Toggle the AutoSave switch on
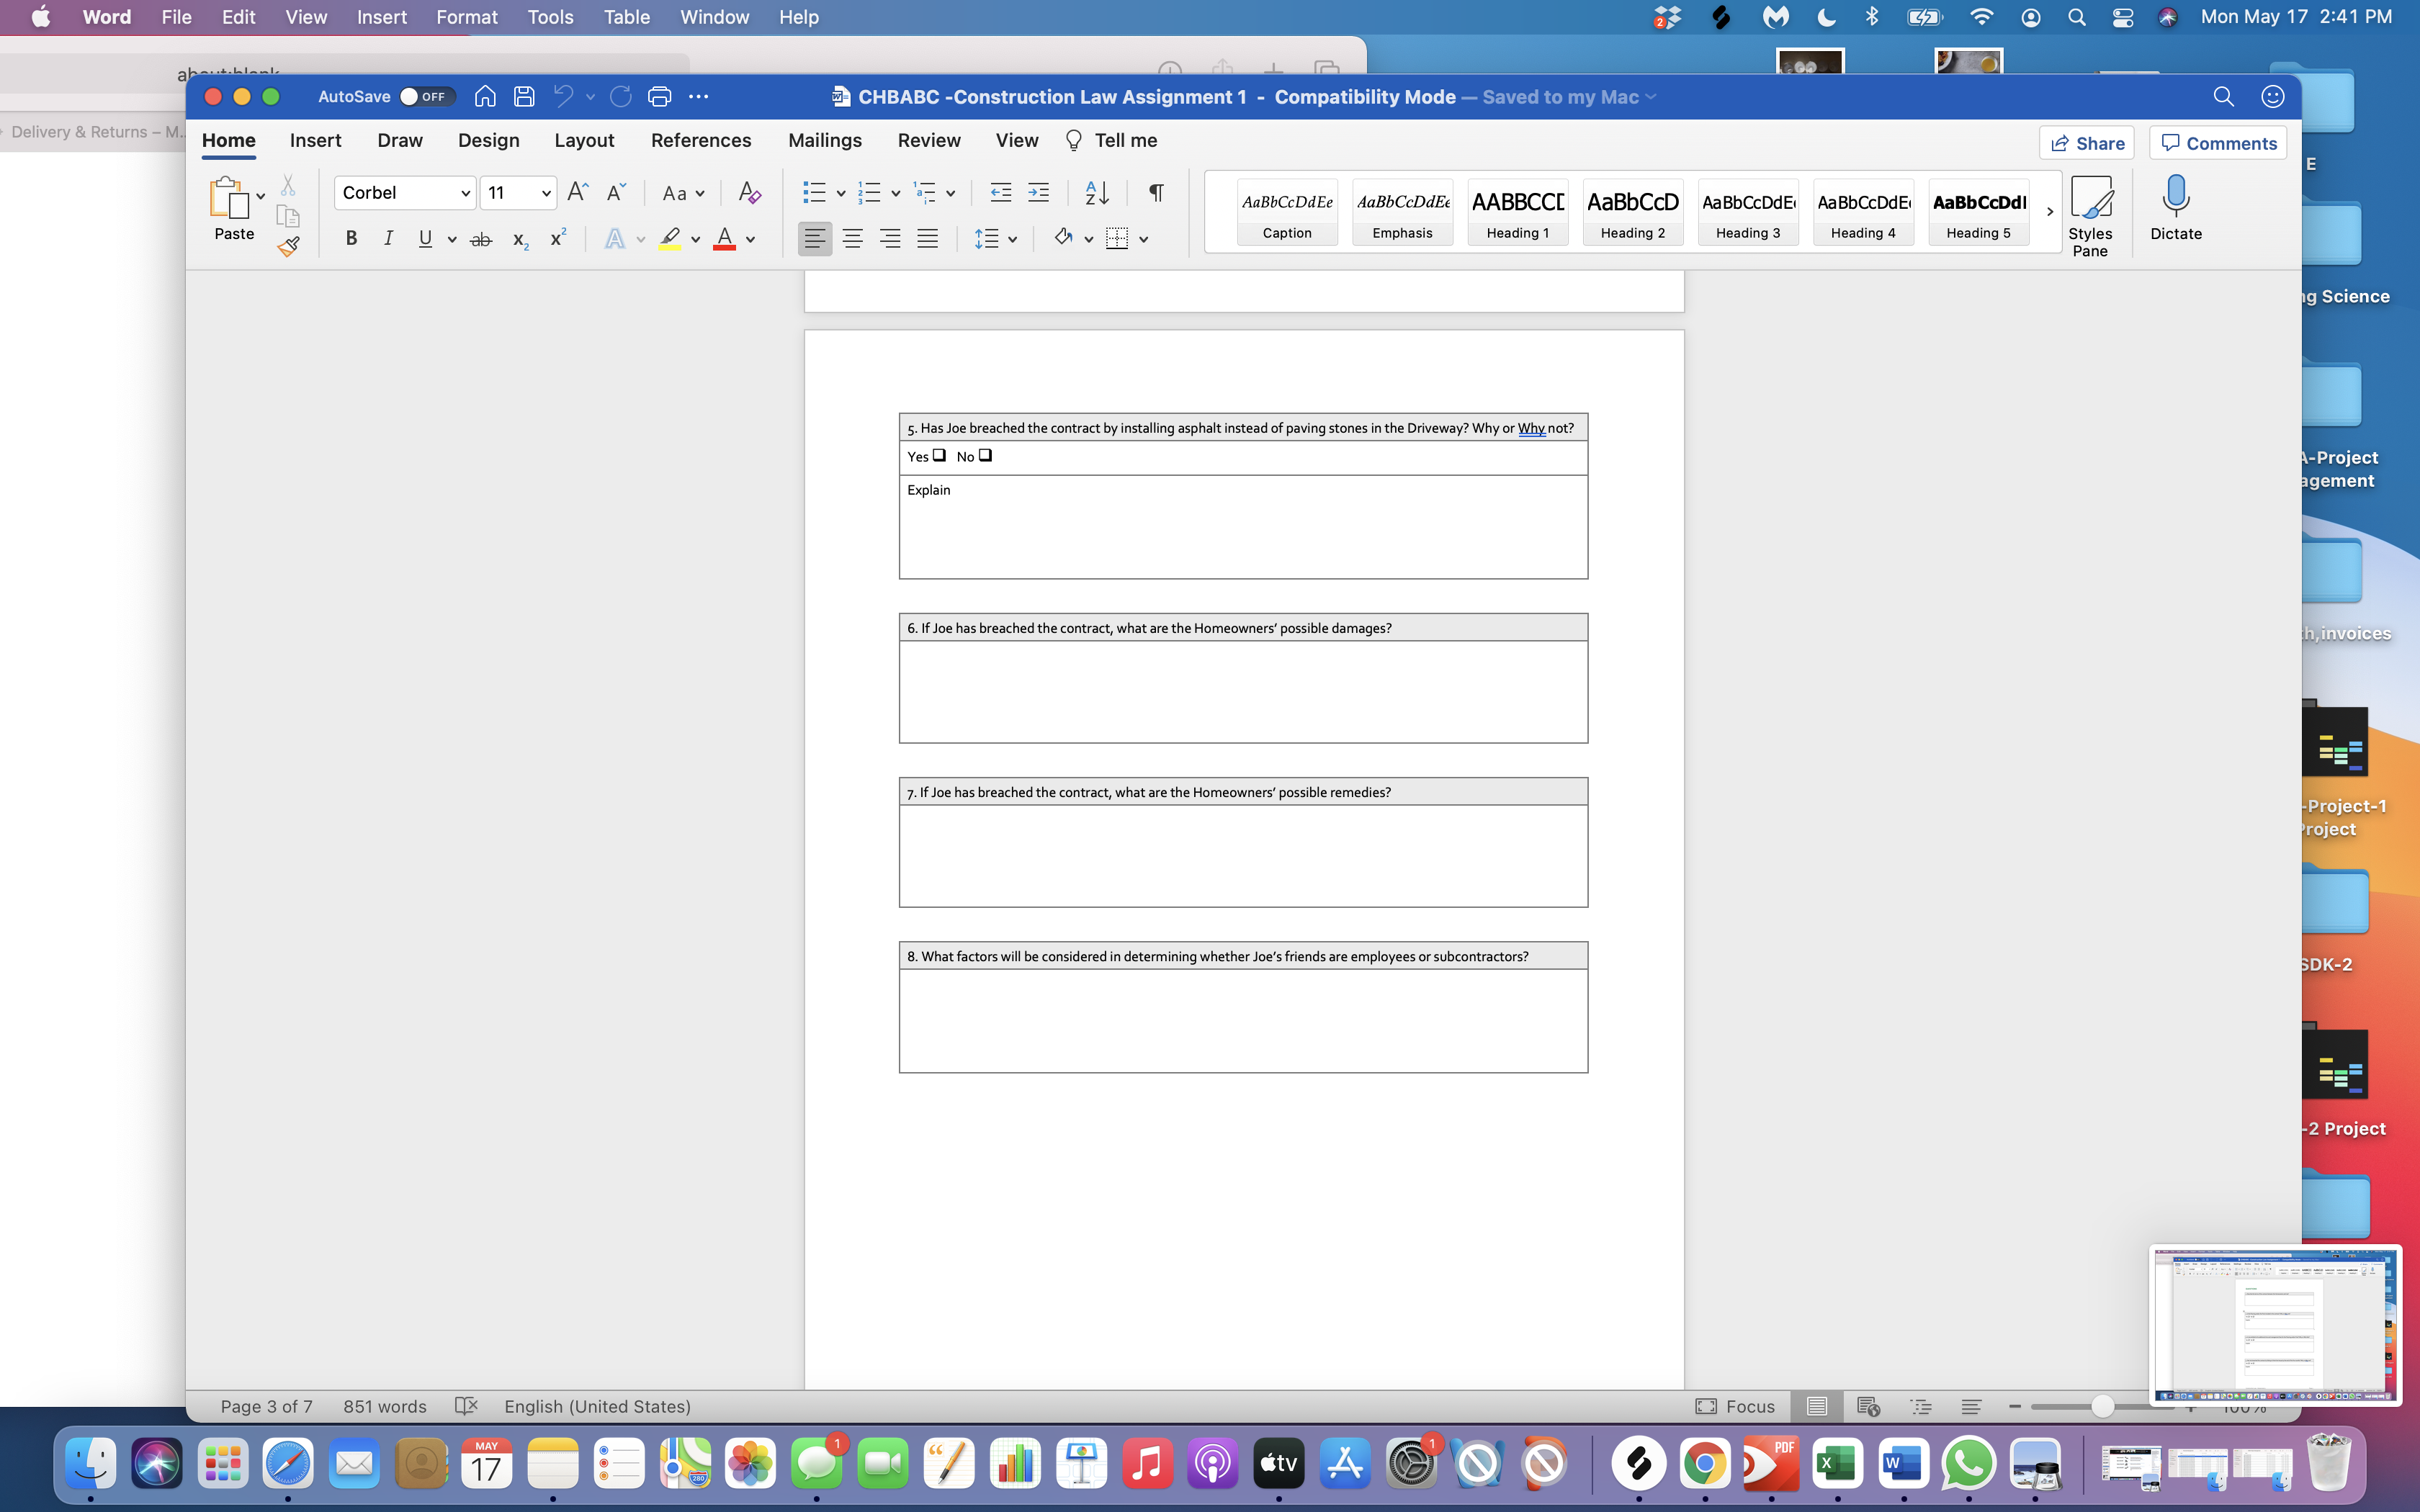 coord(426,96)
